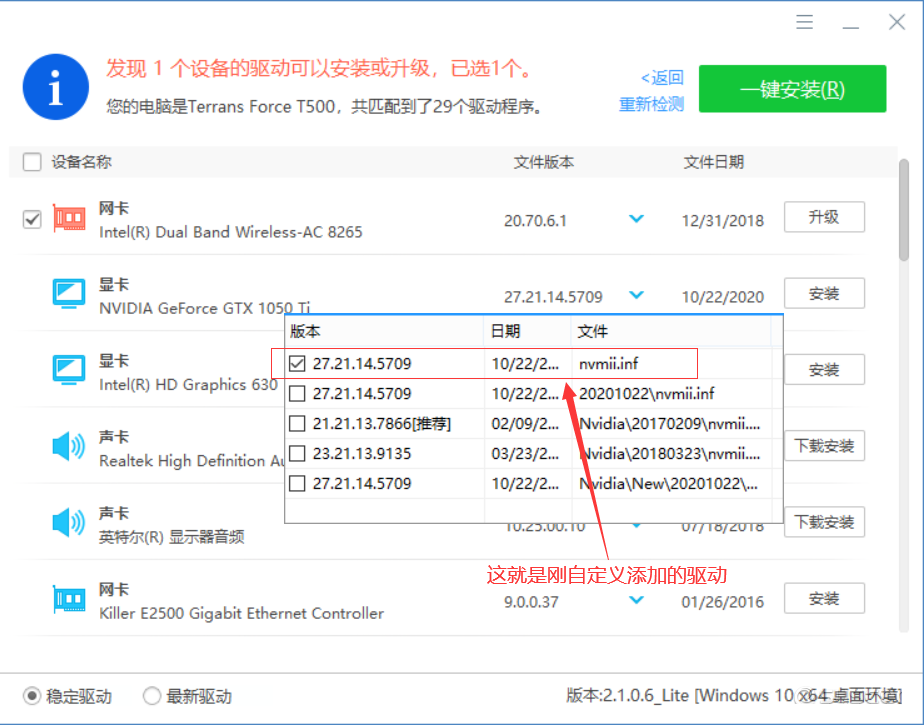The width and height of the screenshot is (924, 725).
Task: Click the blue info circle icon
Action: click(56, 87)
